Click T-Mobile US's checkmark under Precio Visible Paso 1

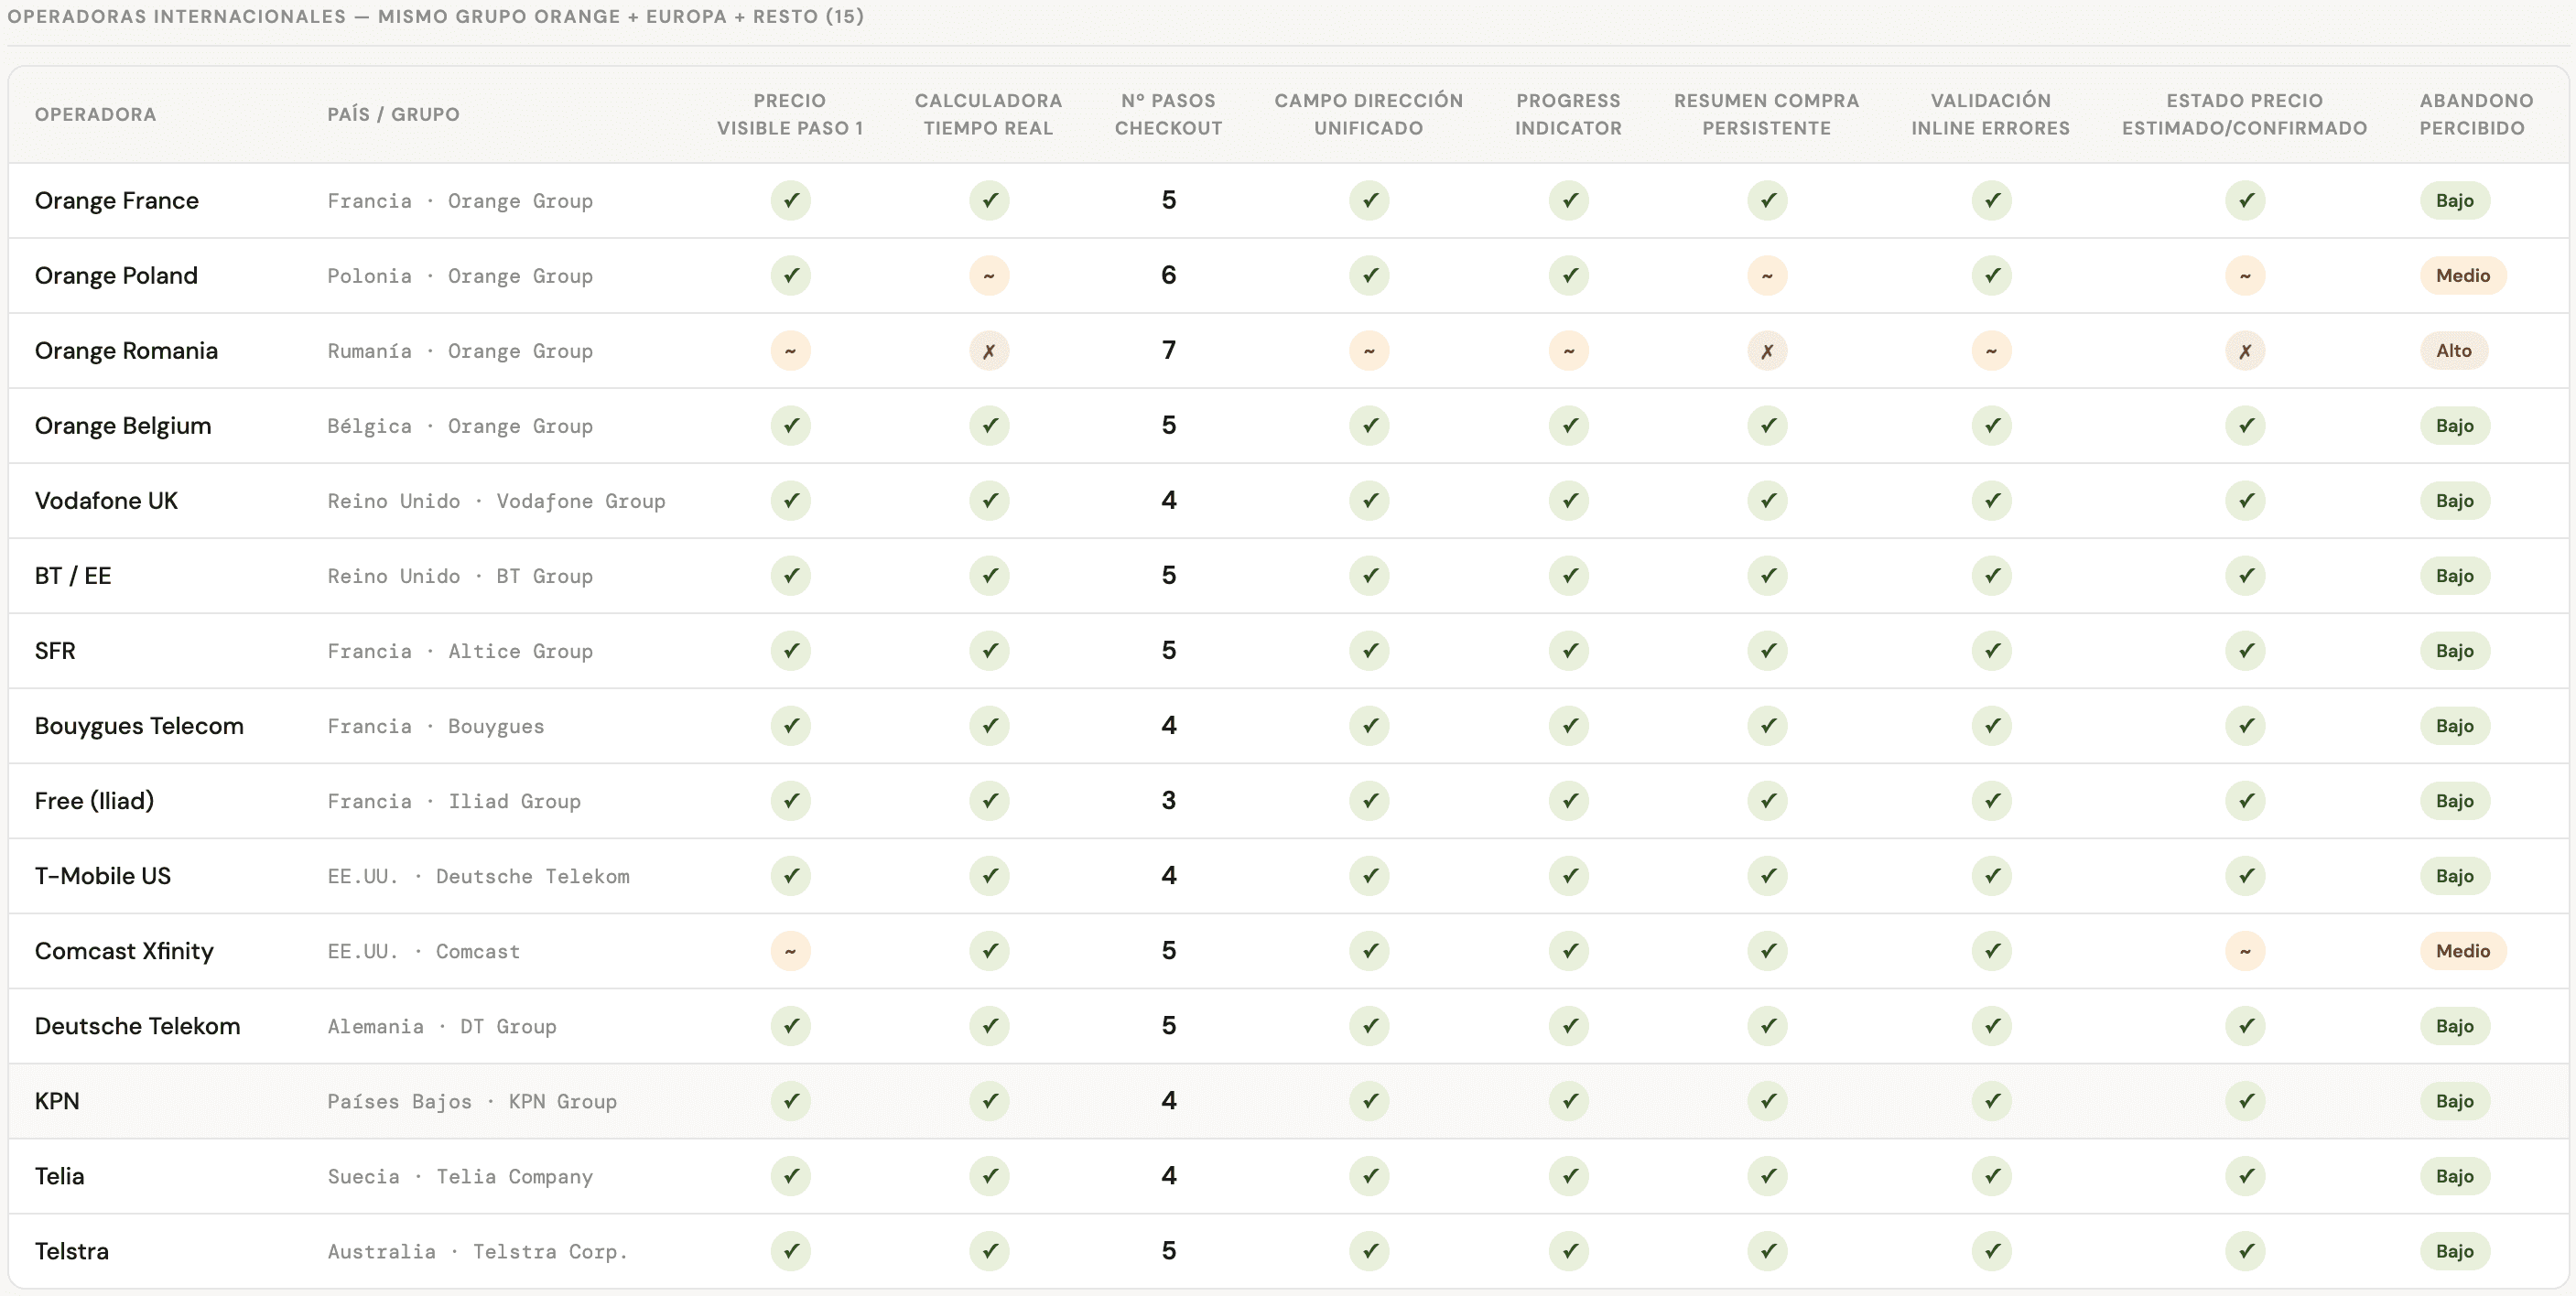point(790,875)
